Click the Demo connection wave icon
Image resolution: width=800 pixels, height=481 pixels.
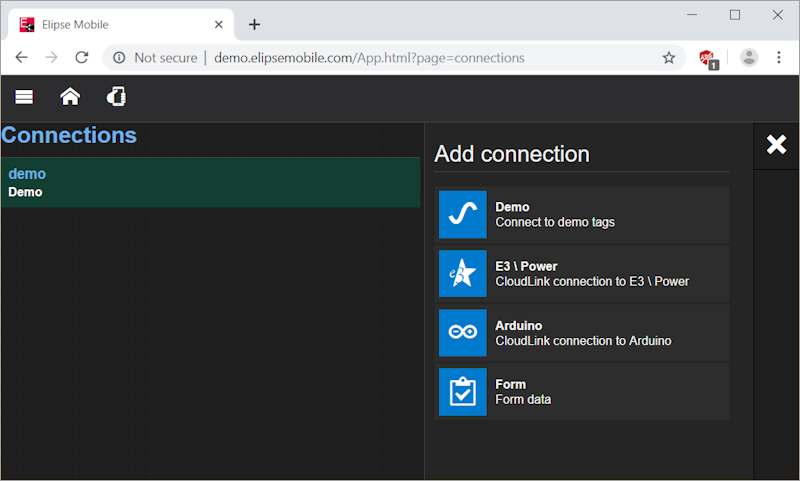[x=462, y=214]
